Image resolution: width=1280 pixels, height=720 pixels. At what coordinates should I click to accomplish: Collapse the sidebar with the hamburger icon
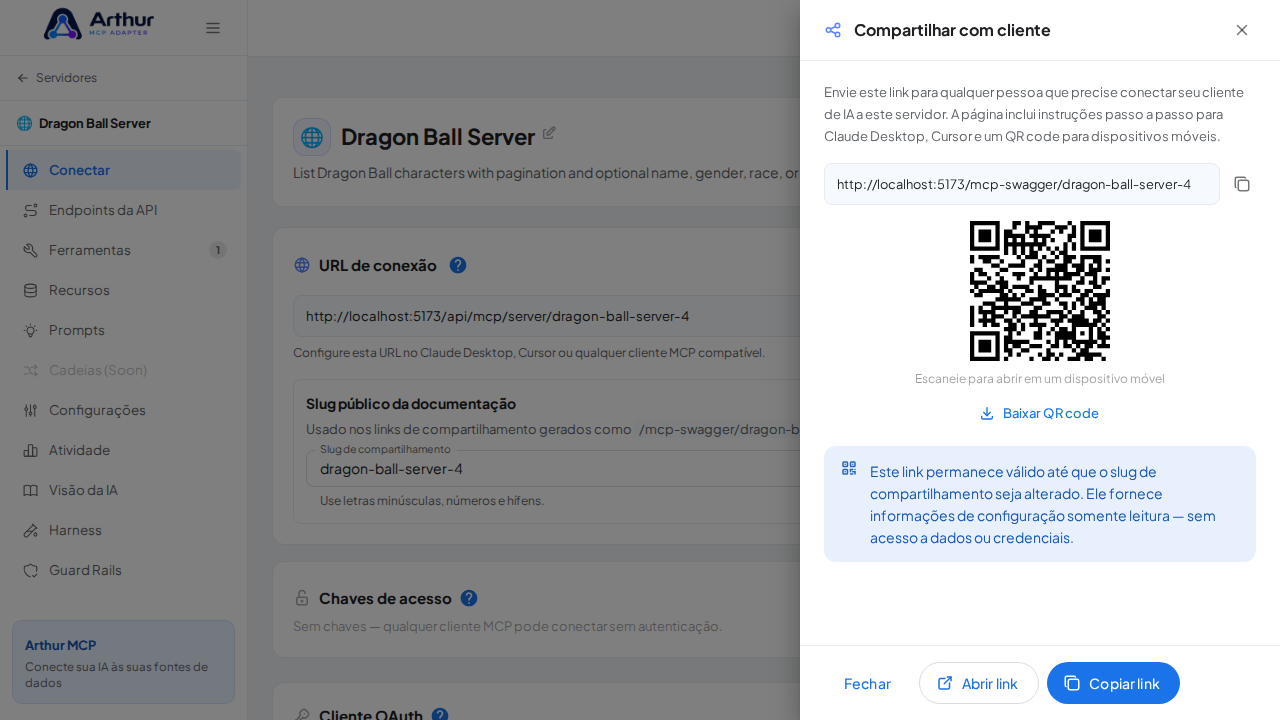(213, 28)
